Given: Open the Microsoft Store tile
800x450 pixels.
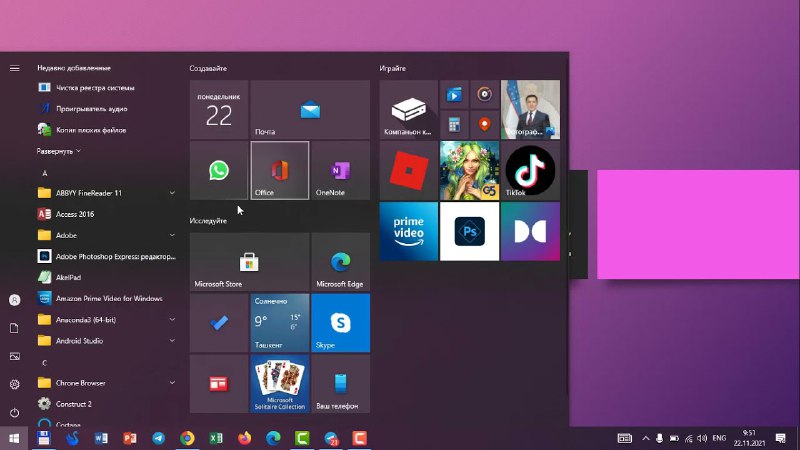Looking at the screenshot, I should pos(249,262).
